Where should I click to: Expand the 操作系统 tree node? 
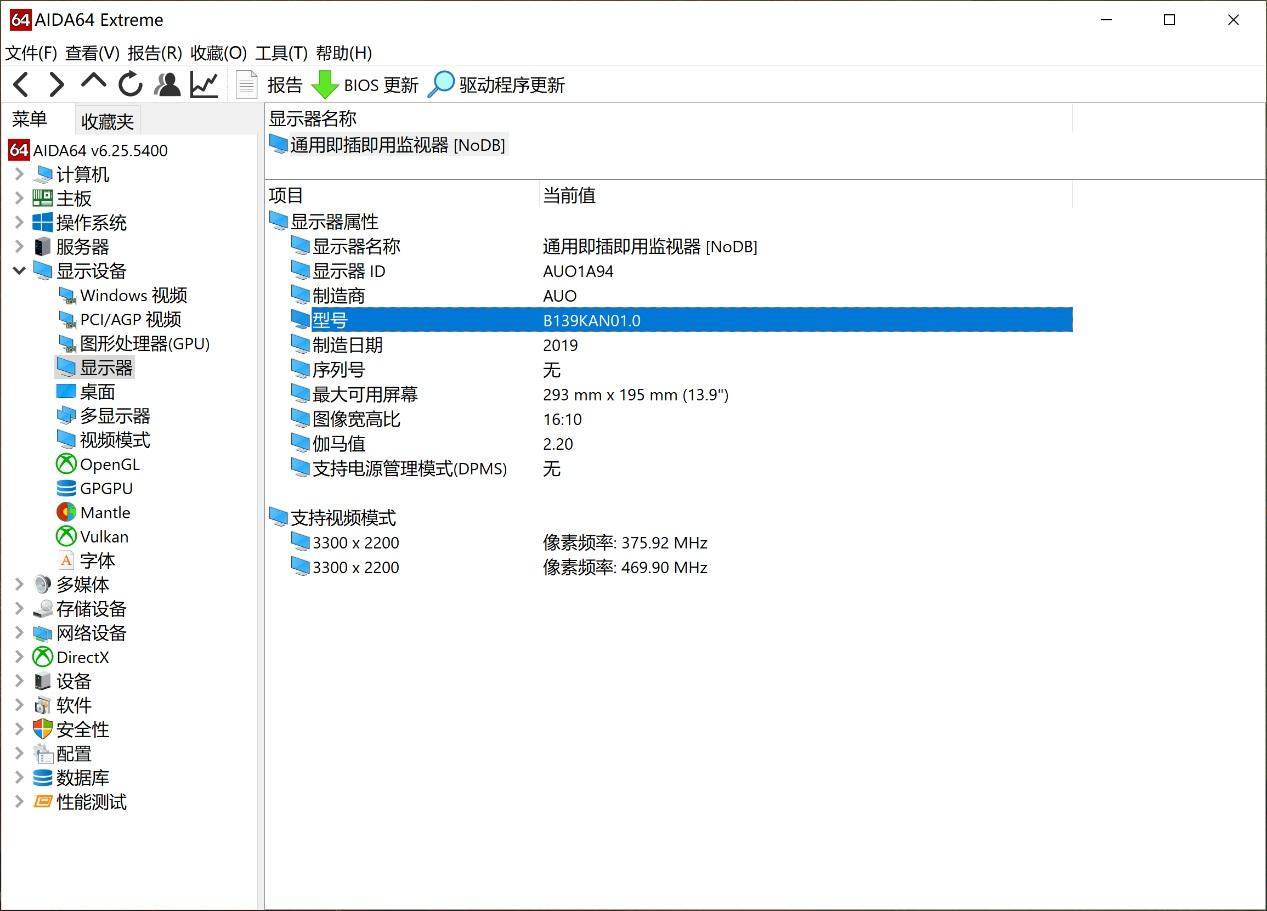19,222
